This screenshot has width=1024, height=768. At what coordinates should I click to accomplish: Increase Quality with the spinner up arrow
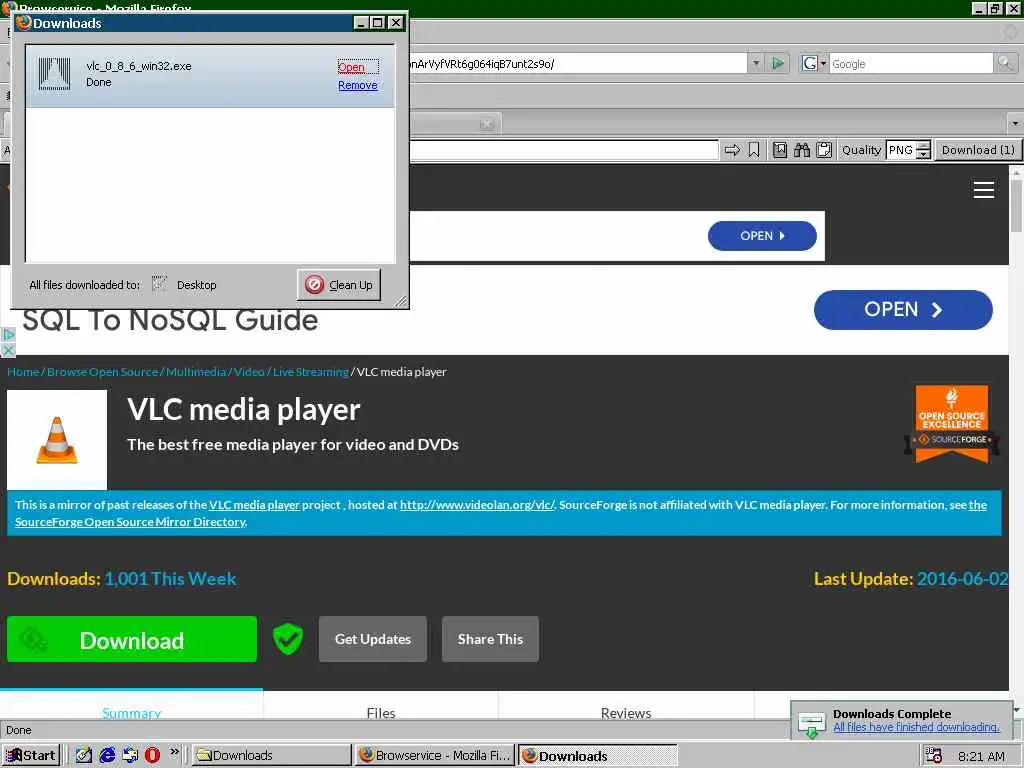tap(923, 145)
